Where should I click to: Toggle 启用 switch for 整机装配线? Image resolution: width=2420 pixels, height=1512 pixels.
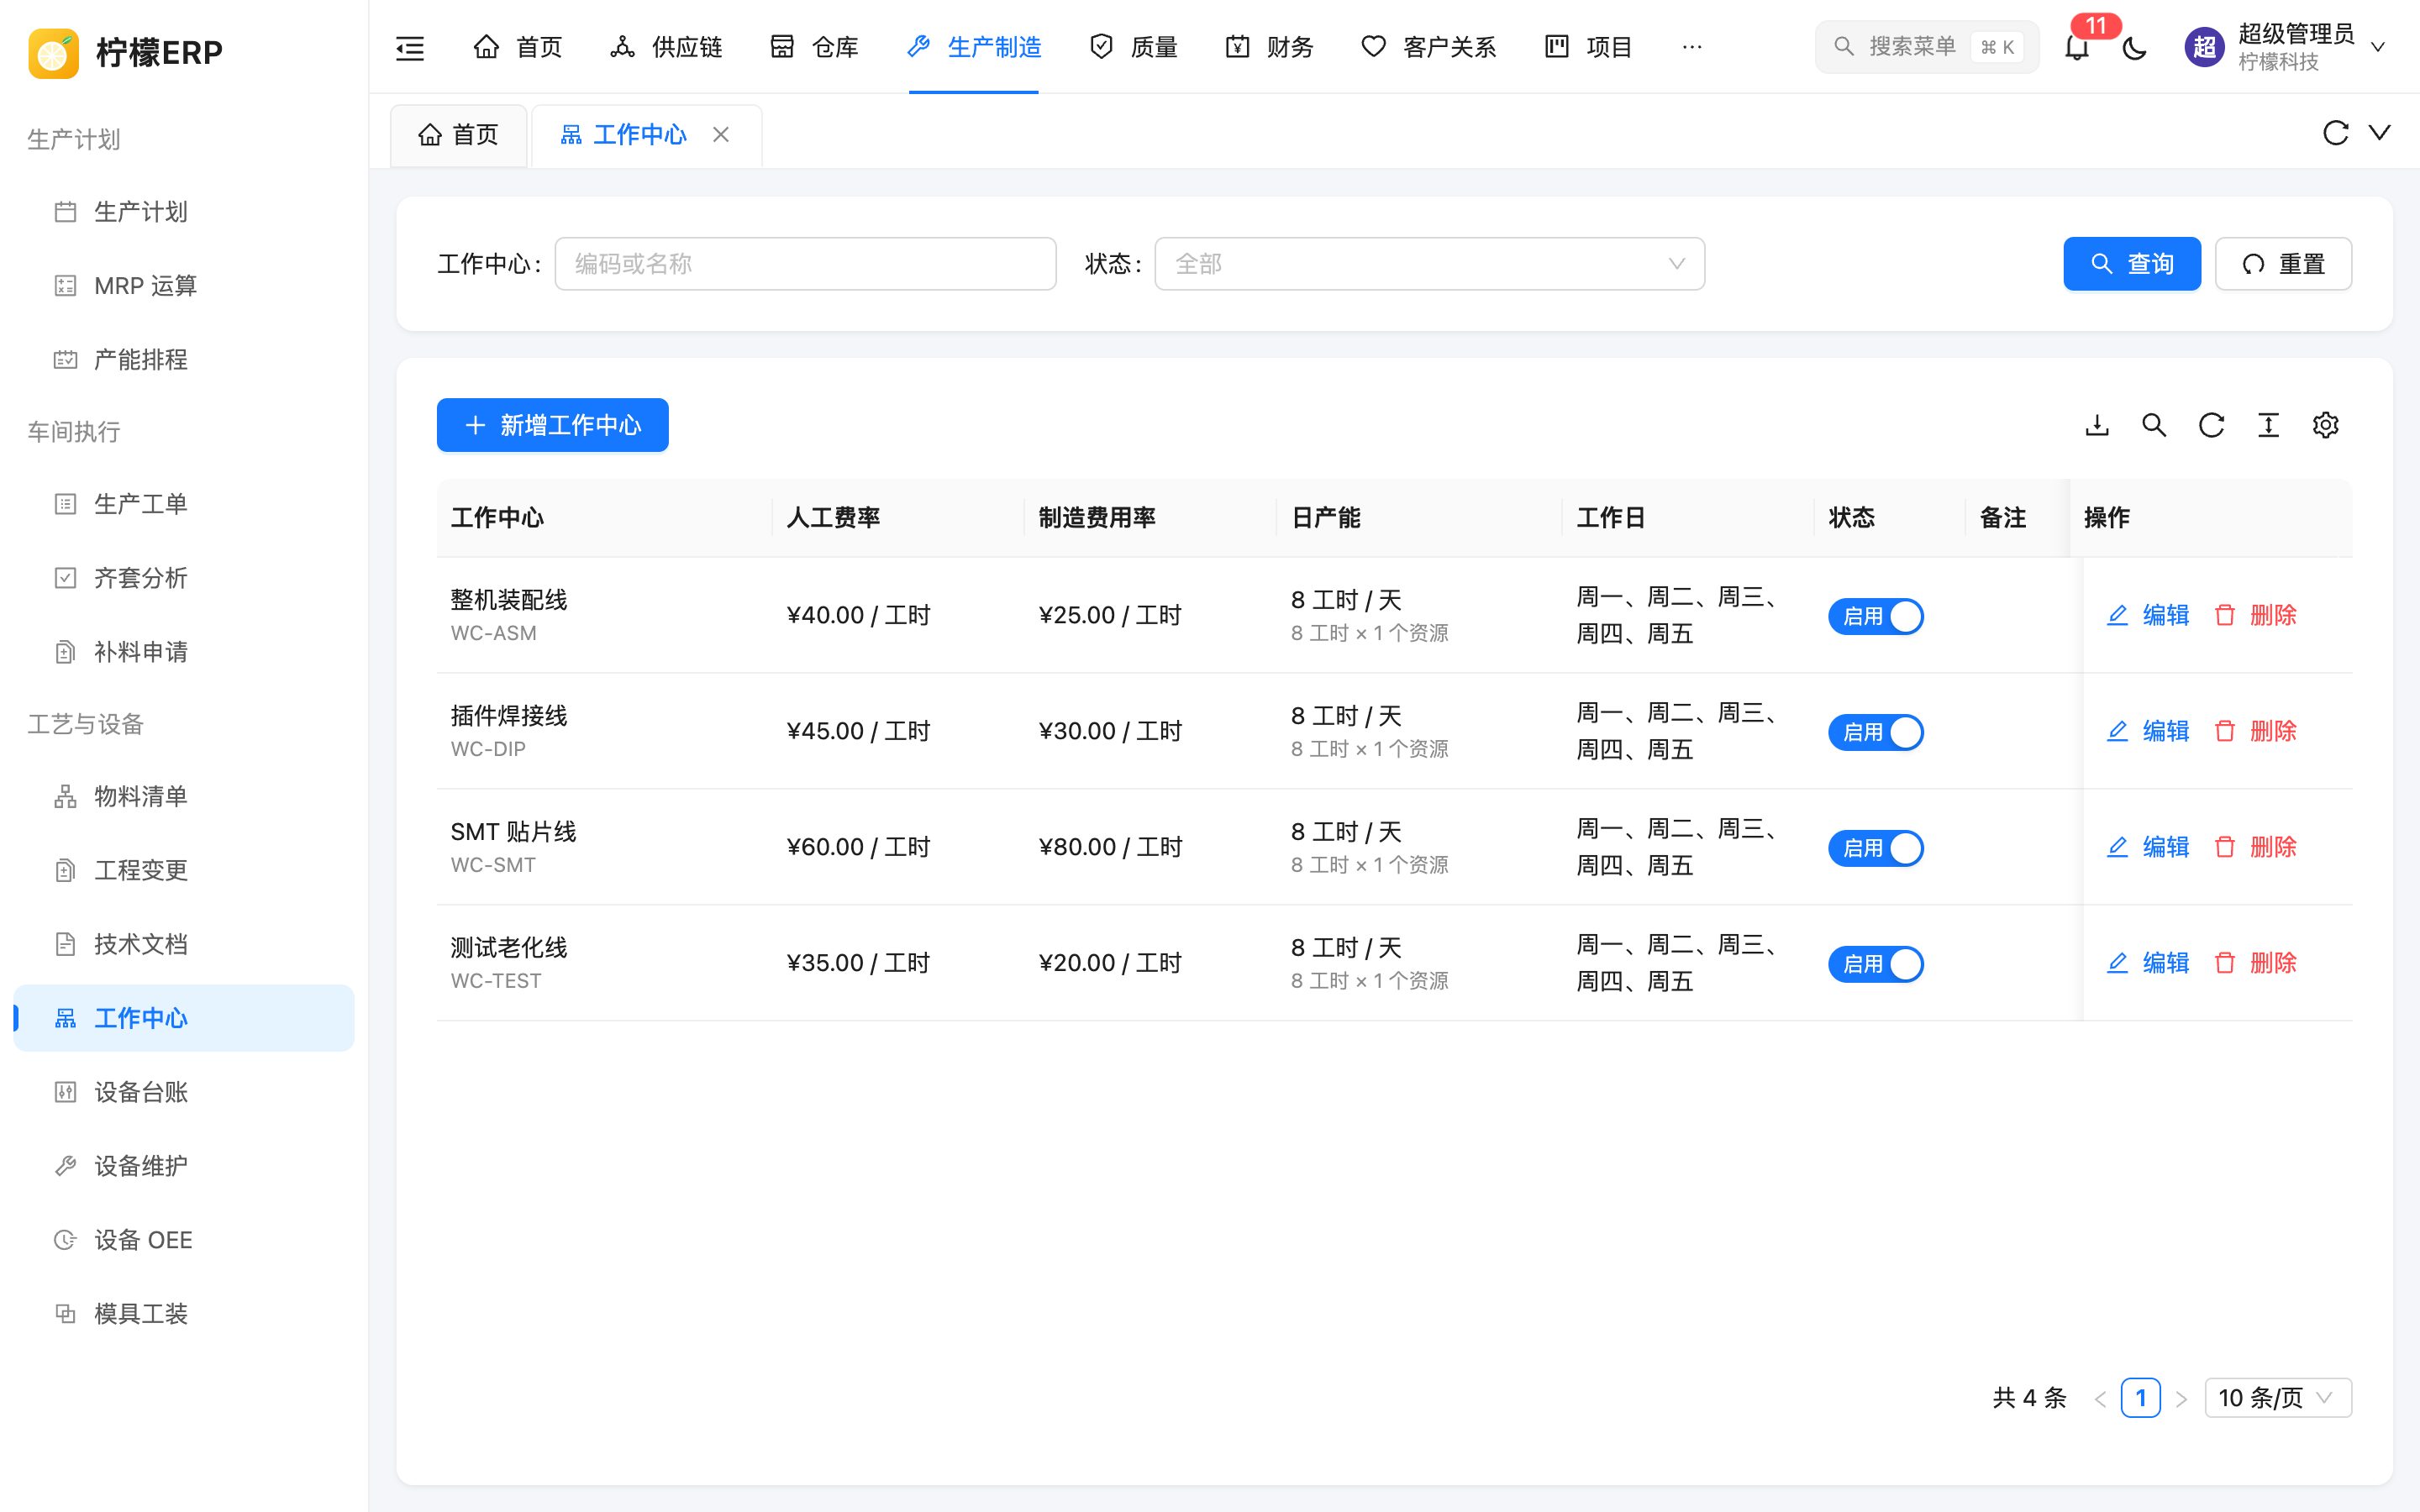click(1875, 616)
